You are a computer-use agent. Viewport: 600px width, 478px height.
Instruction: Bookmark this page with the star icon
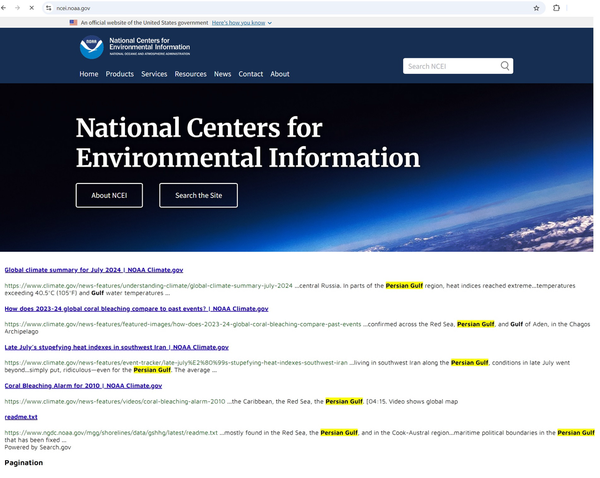coord(536,8)
